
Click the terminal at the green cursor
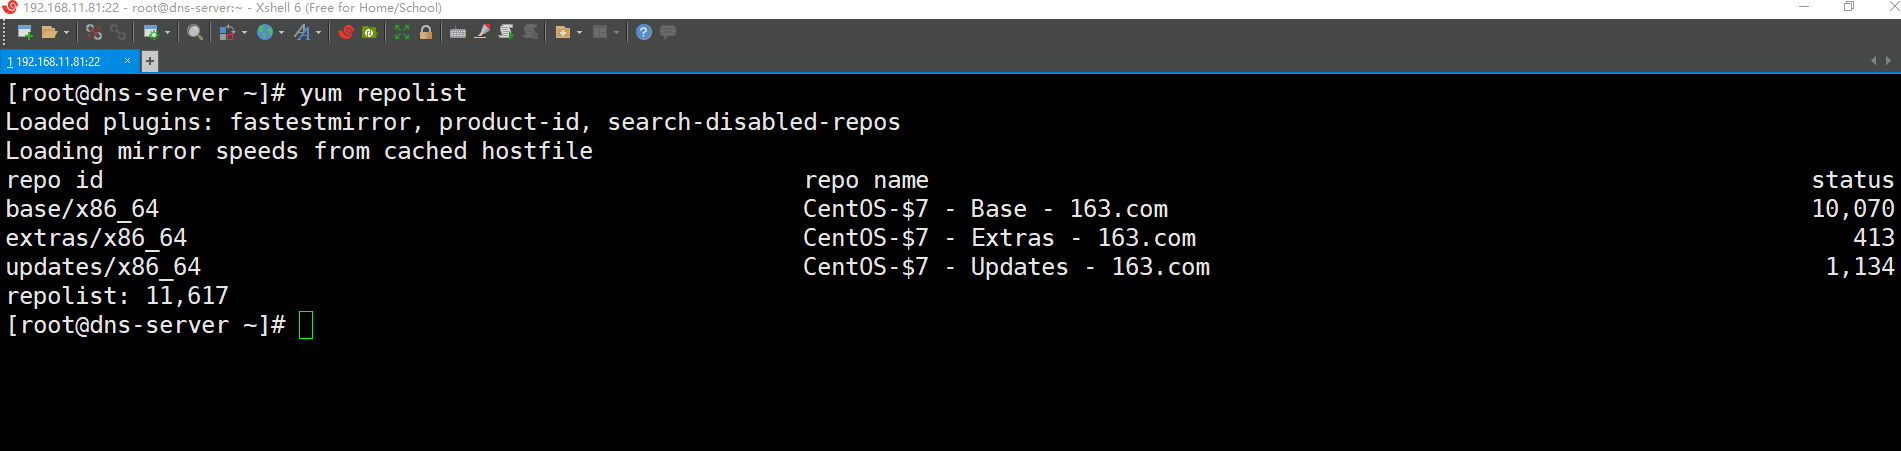[x=306, y=325]
